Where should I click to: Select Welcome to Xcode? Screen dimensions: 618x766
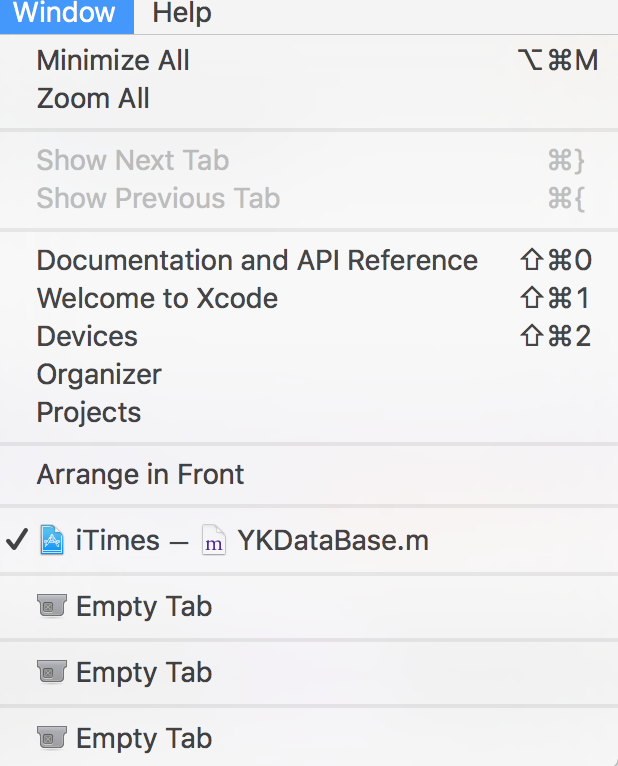coord(157,299)
